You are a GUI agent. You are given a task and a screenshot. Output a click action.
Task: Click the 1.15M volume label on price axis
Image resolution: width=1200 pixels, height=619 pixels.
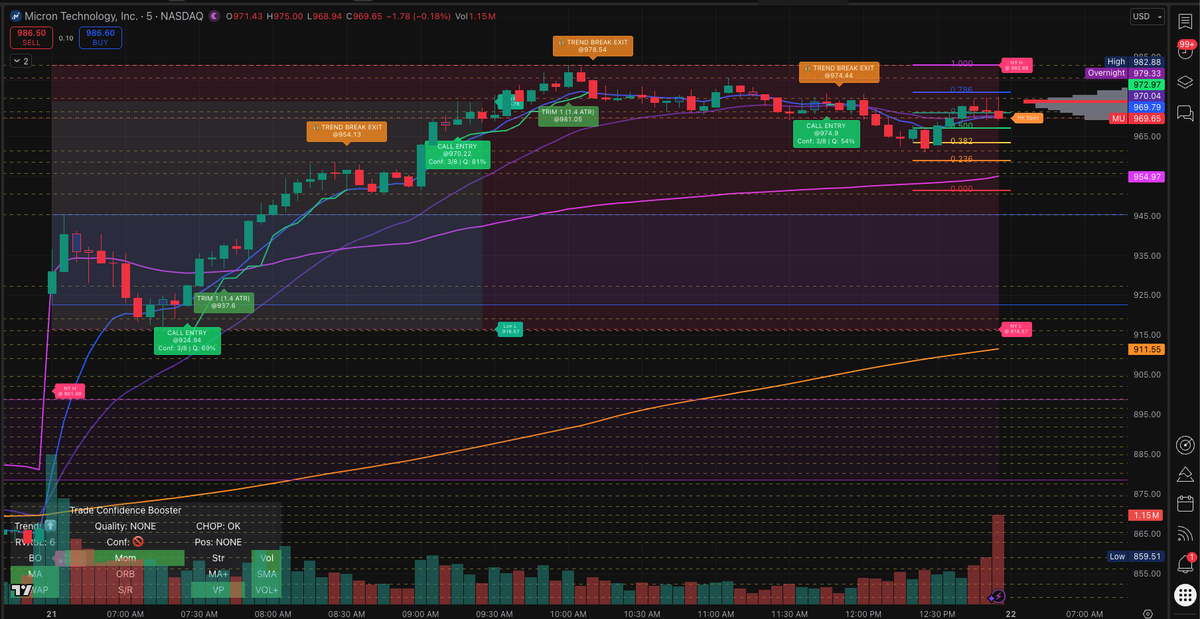pos(1146,515)
